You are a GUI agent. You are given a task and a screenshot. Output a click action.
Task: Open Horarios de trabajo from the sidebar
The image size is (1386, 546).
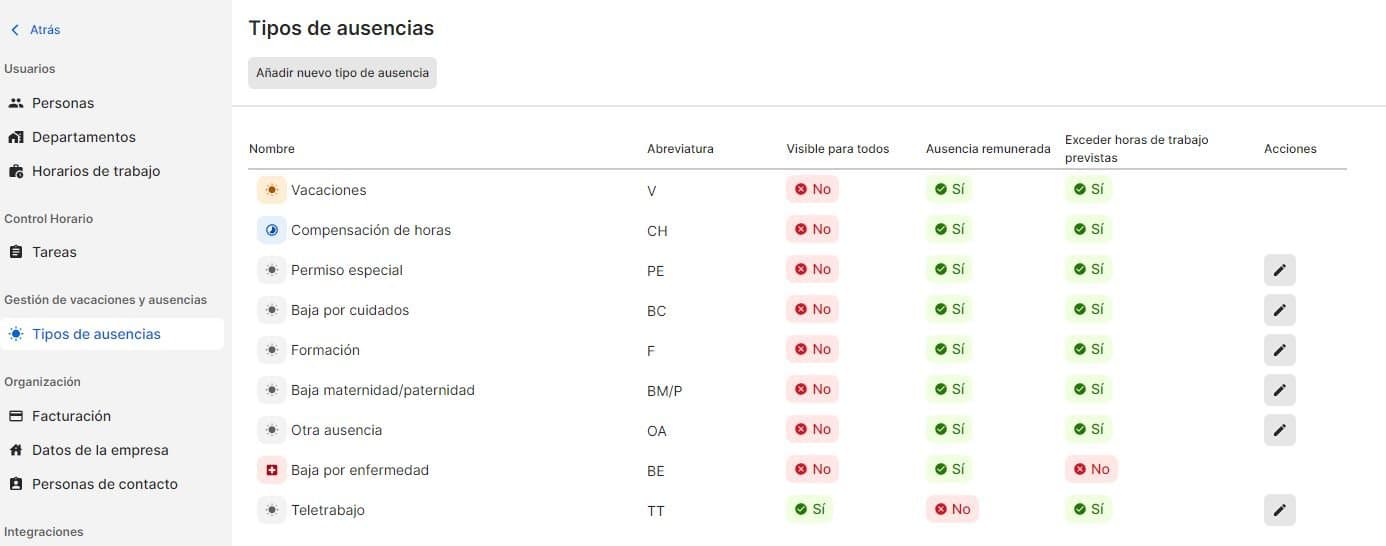(x=95, y=171)
